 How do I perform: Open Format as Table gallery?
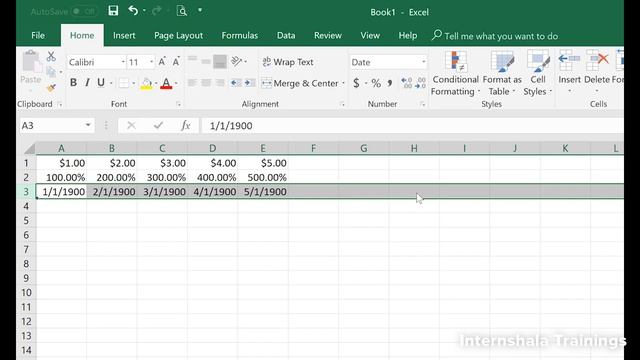pyautogui.click(x=502, y=73)
